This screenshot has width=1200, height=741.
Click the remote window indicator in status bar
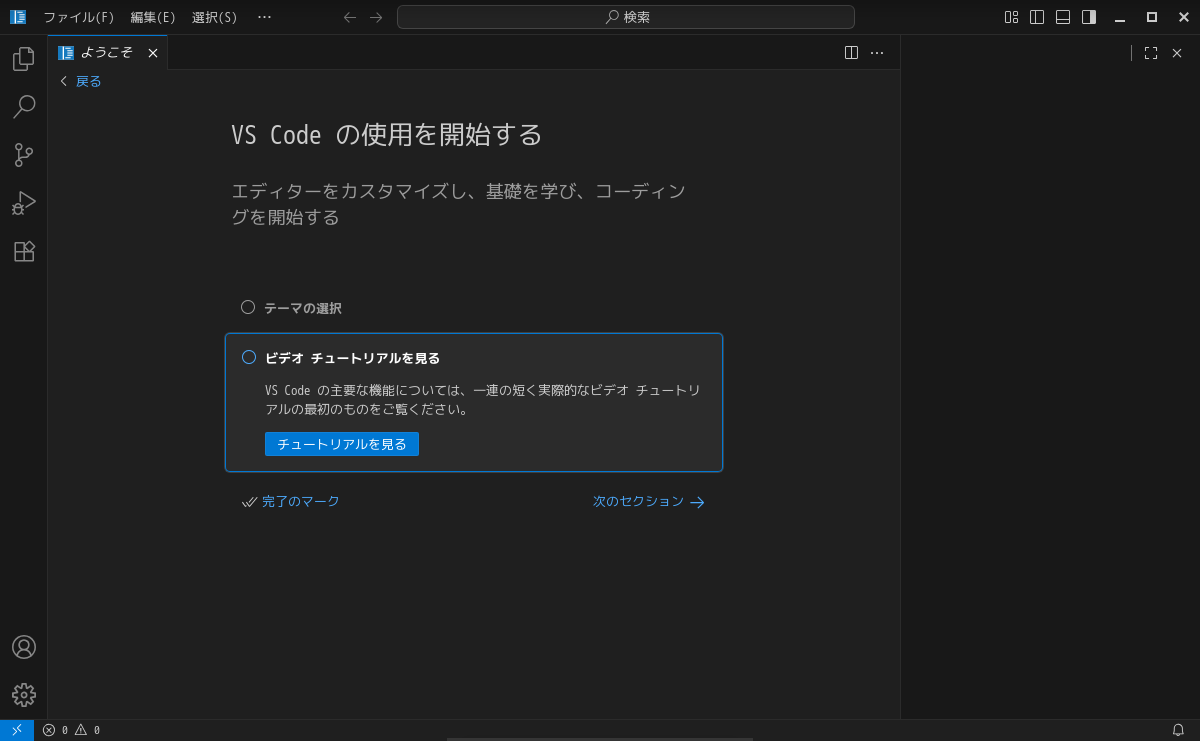click(17, 730)
